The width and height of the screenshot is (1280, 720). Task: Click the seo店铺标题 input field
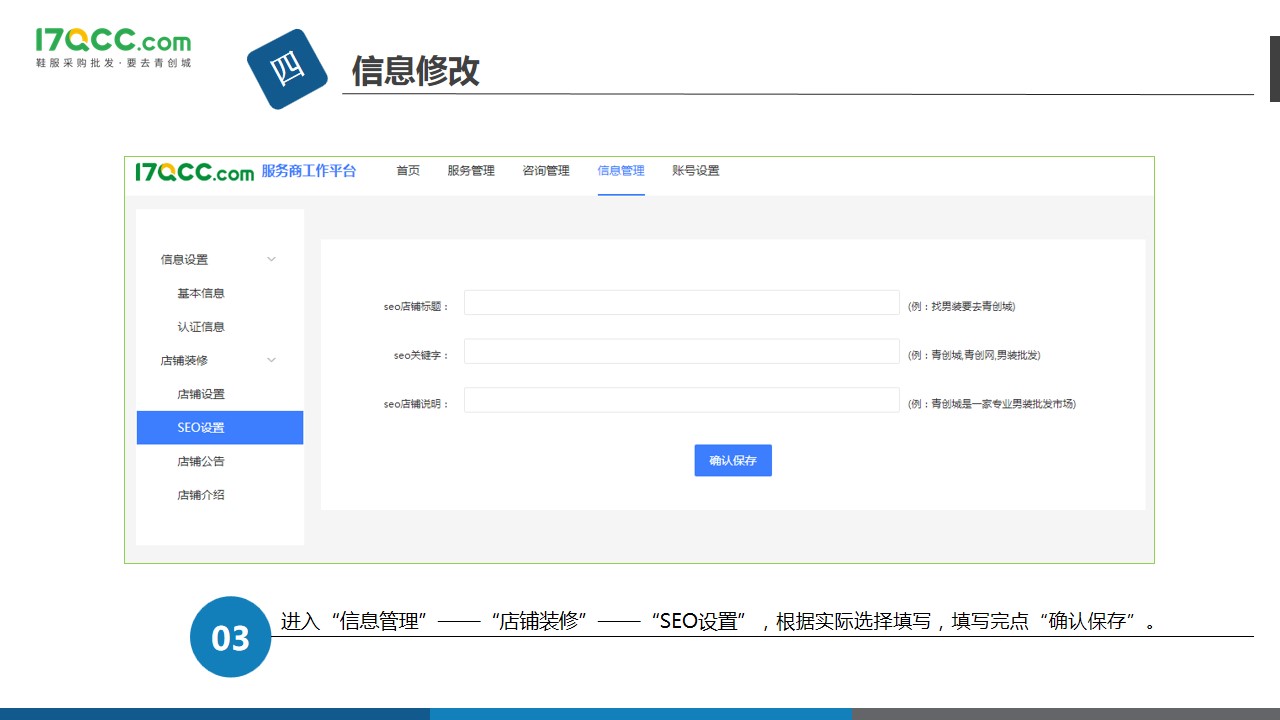tap(681, 303)
